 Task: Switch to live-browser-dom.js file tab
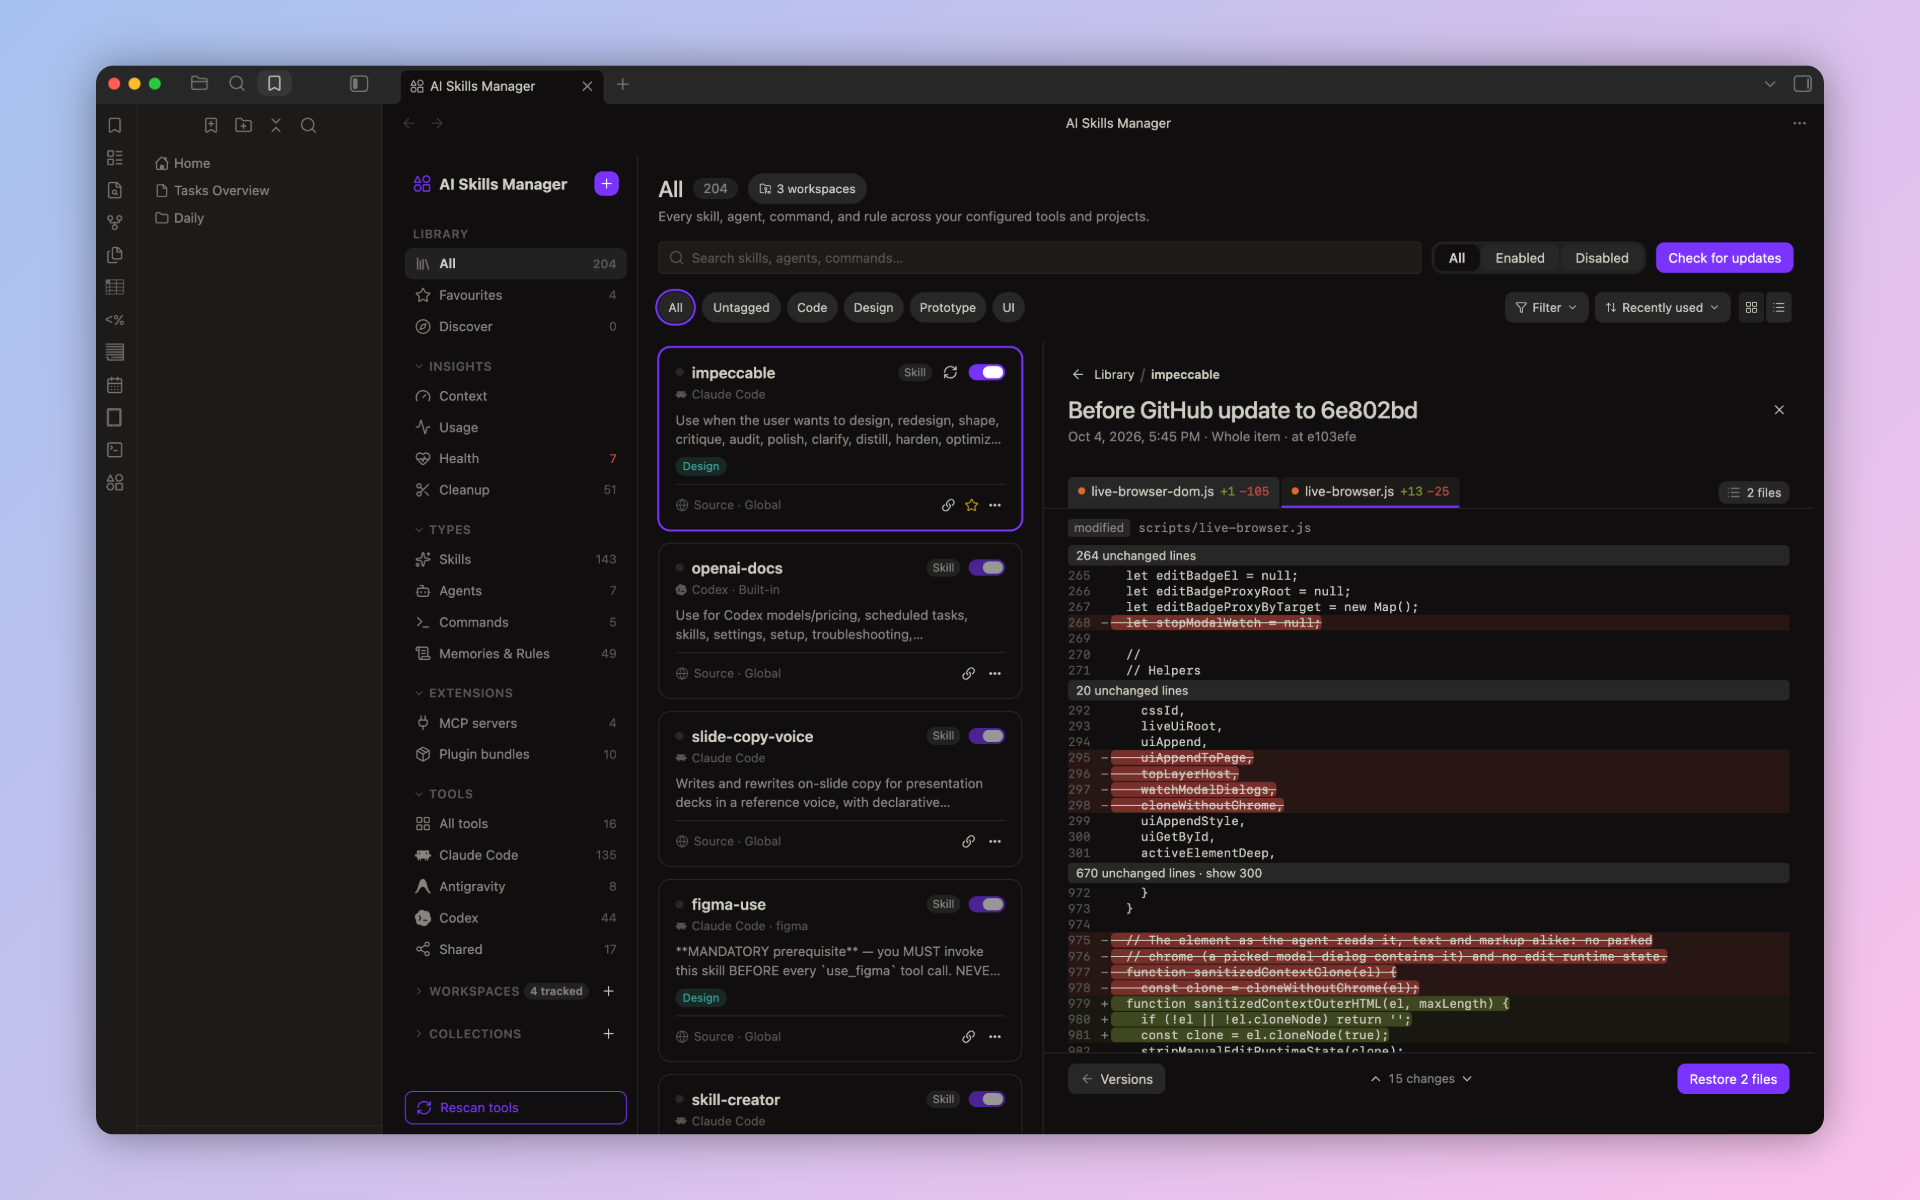(1173, 492)
